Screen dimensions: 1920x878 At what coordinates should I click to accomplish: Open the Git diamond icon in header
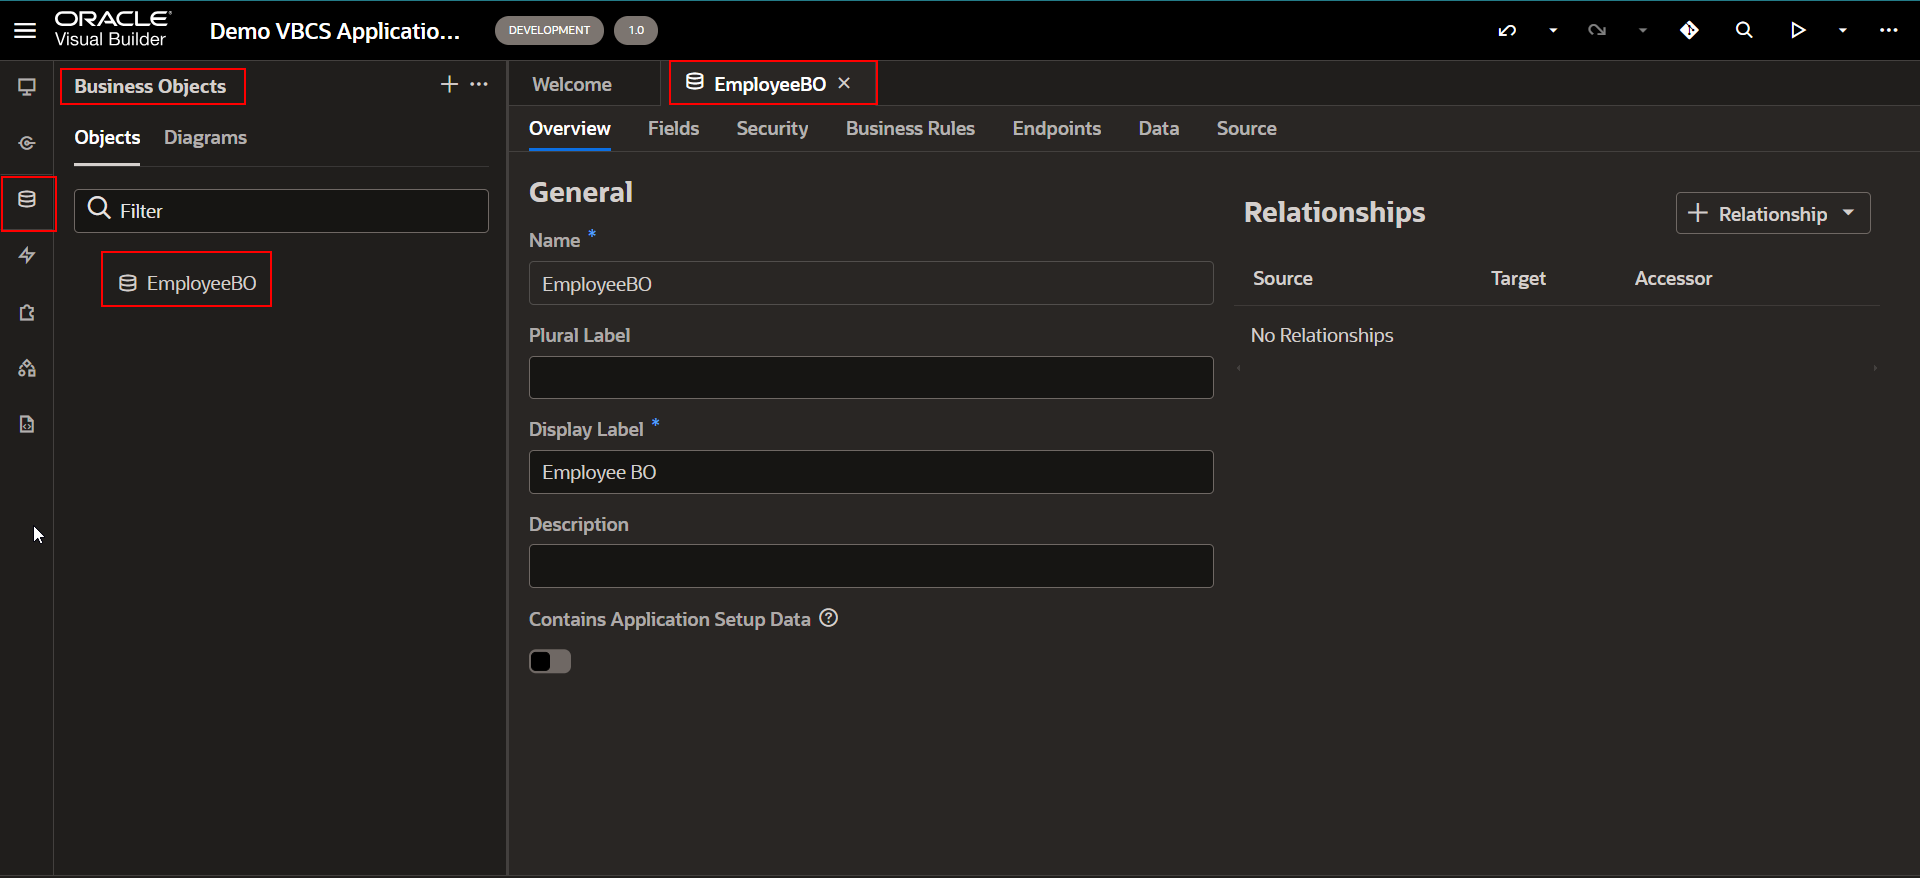(x=1689, y=30)
